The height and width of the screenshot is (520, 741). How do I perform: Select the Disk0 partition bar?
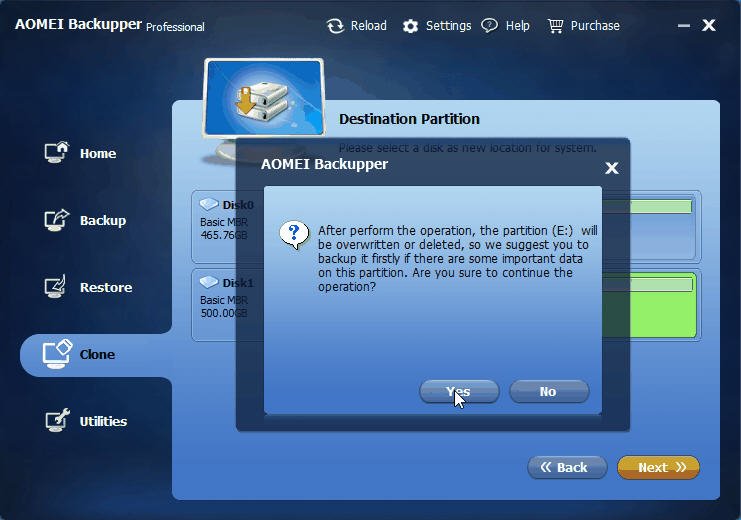pyautogui.click(x=646, y=206)
